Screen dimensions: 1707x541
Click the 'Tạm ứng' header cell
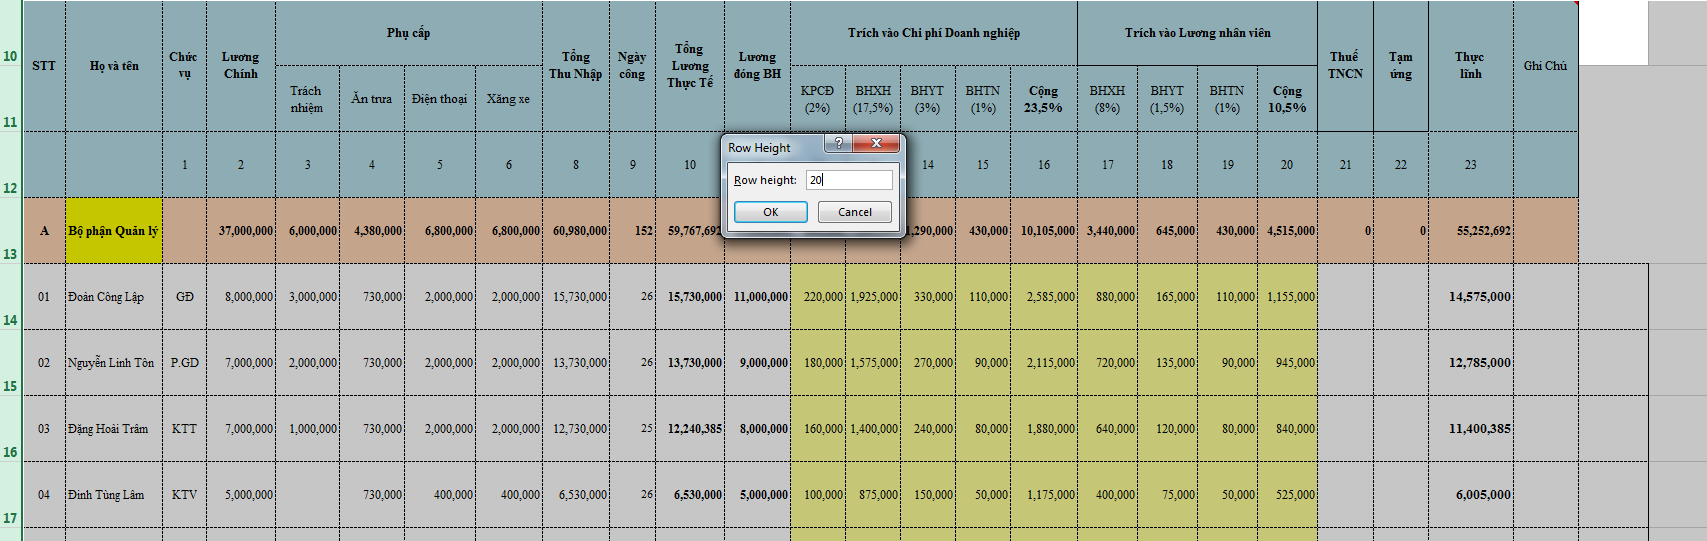pos(1400,66)
